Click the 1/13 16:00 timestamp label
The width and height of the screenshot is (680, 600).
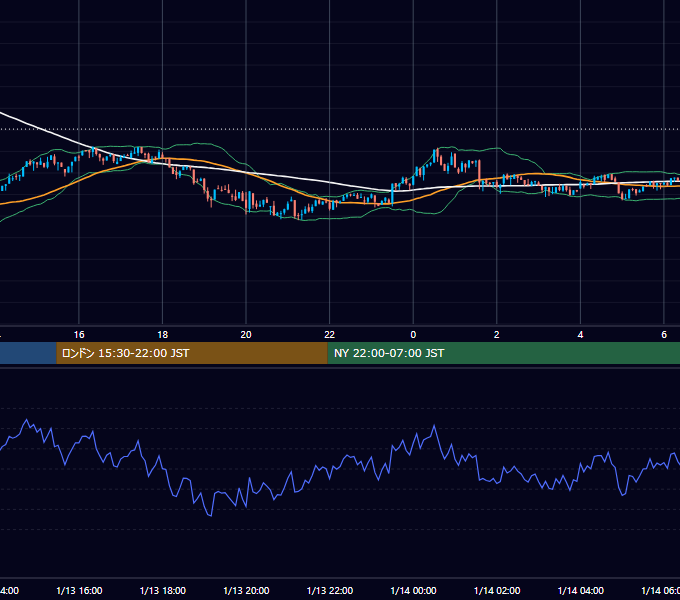click(79, 590)
